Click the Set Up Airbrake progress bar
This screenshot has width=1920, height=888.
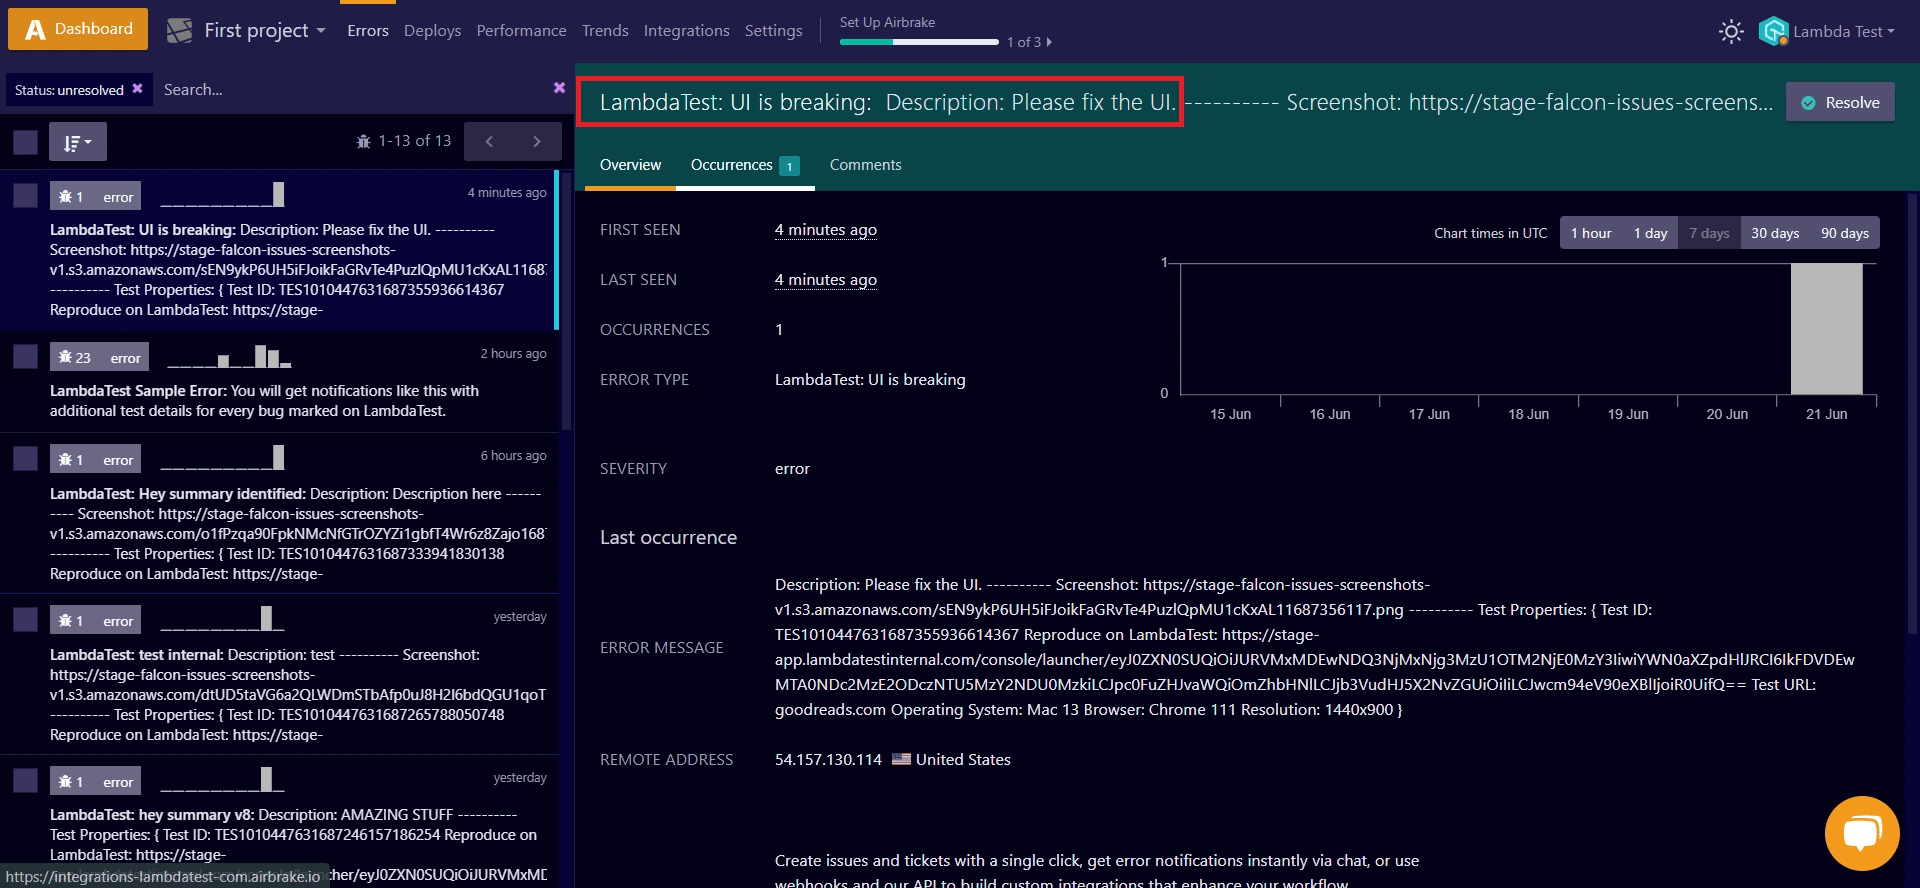(919, 42)
